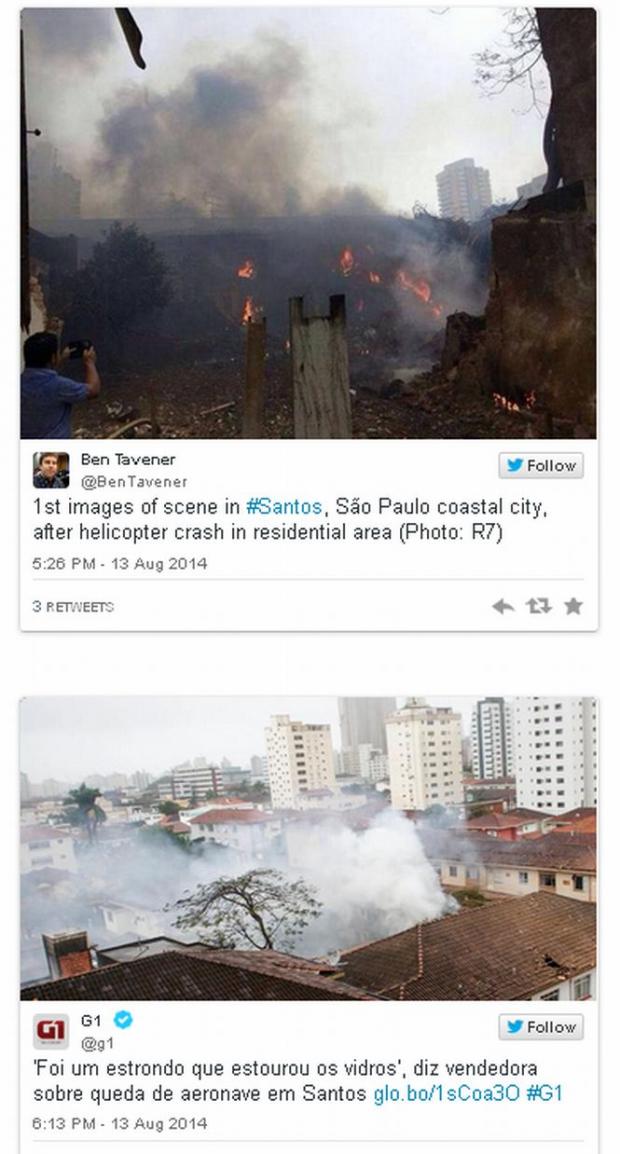Open the glo.bo/1sCoa3O link
The height and width of the screenshot is (1154, 620).
tap(446, 1094)
